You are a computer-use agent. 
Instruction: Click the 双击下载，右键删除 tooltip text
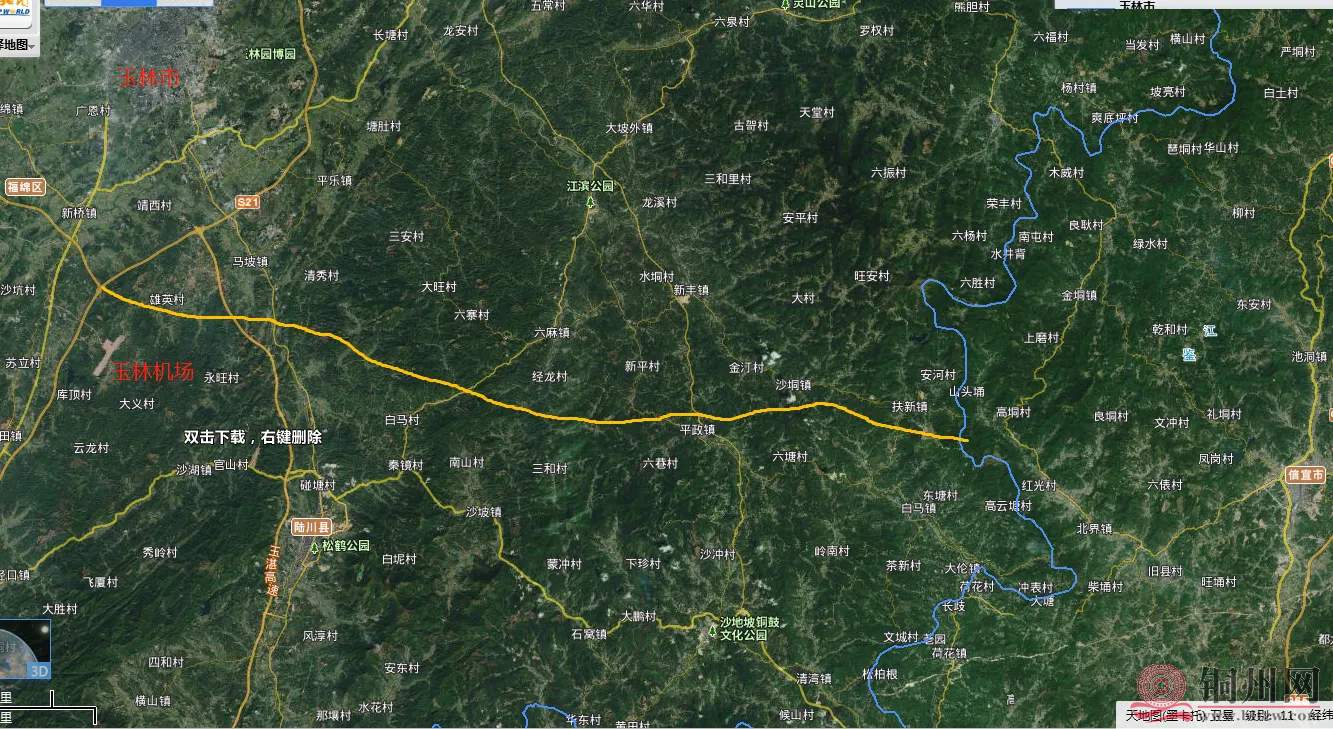pos(253,437)
